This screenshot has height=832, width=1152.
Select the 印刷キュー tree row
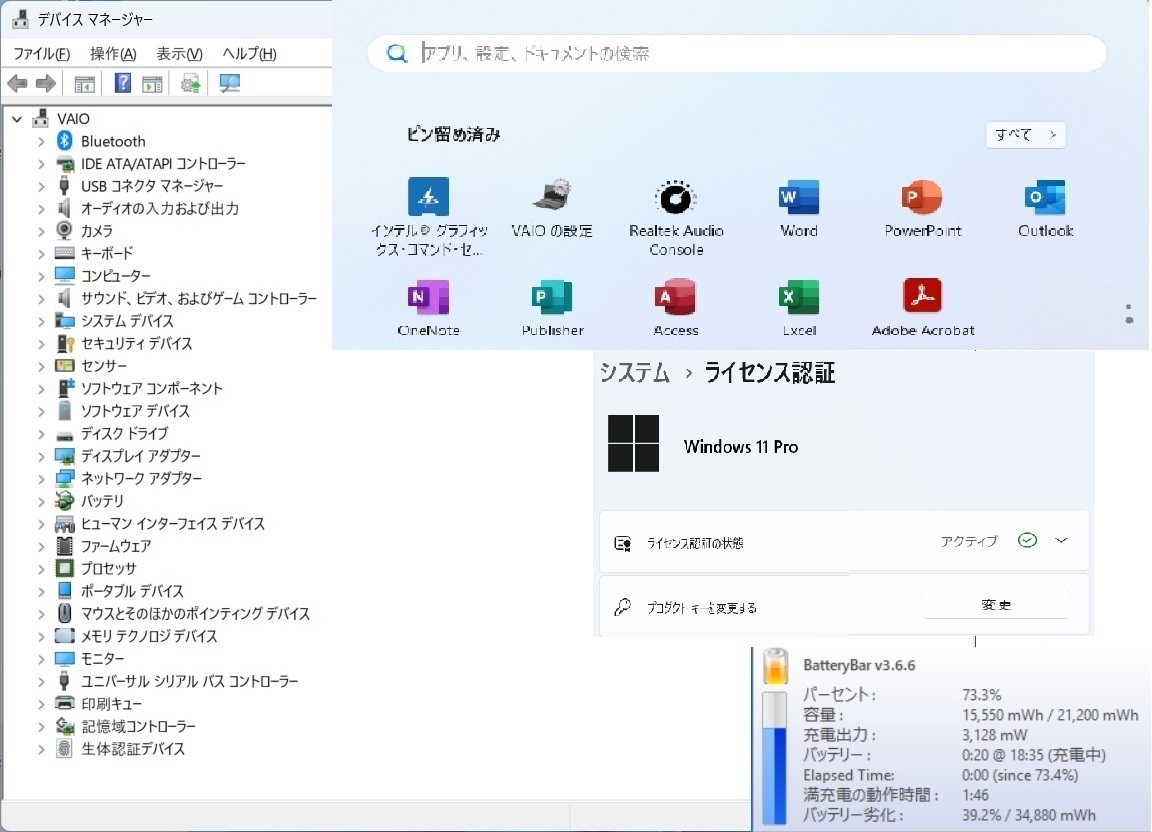(x=112, y=704)
